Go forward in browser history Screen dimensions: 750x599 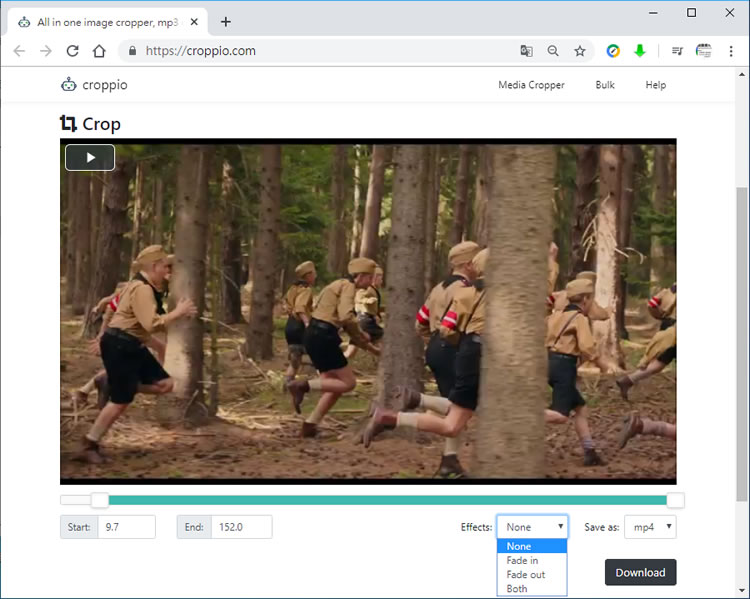(x=45, y=51)
